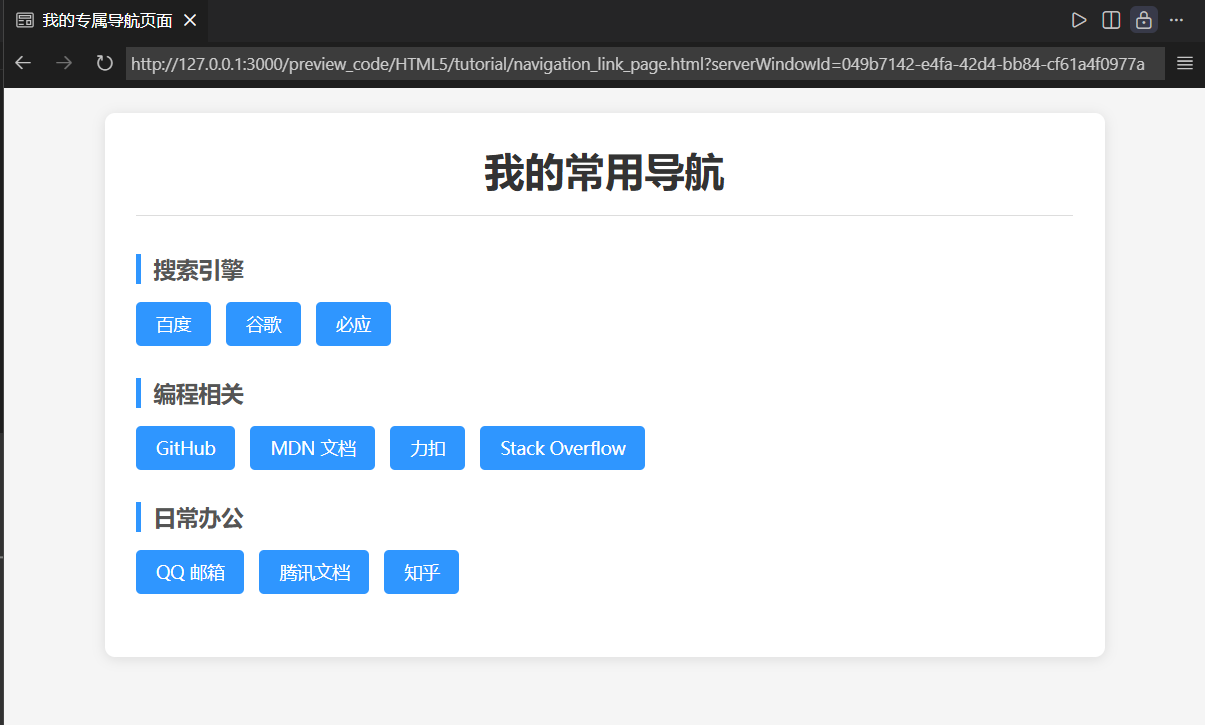Open the MDN 文档 link

point(312,448)
